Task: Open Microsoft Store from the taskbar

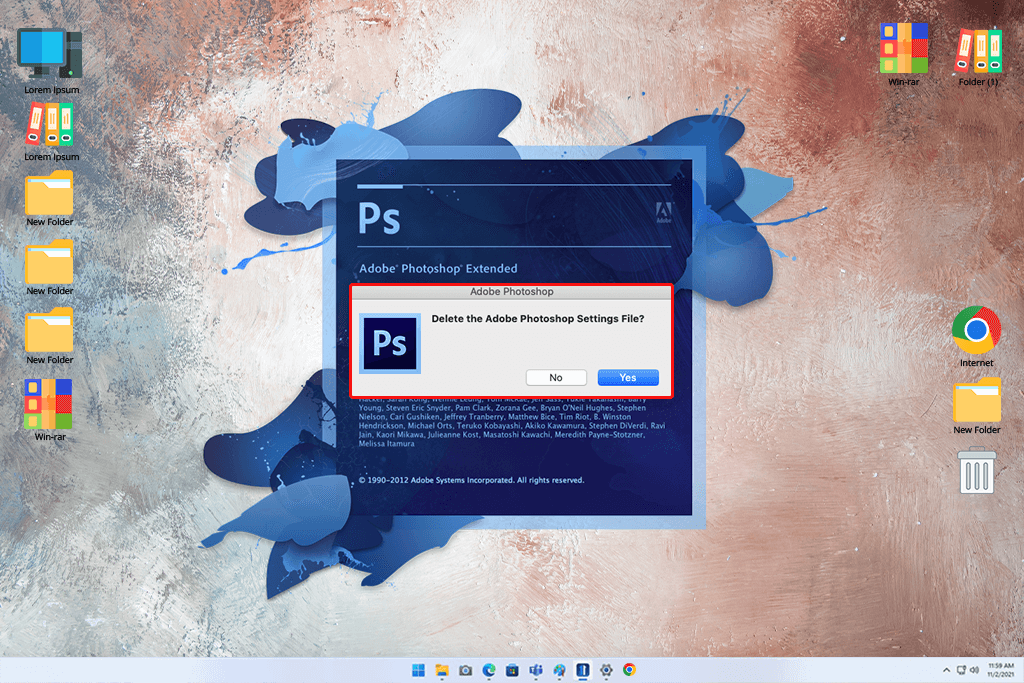Action: [x=513, y=670]
